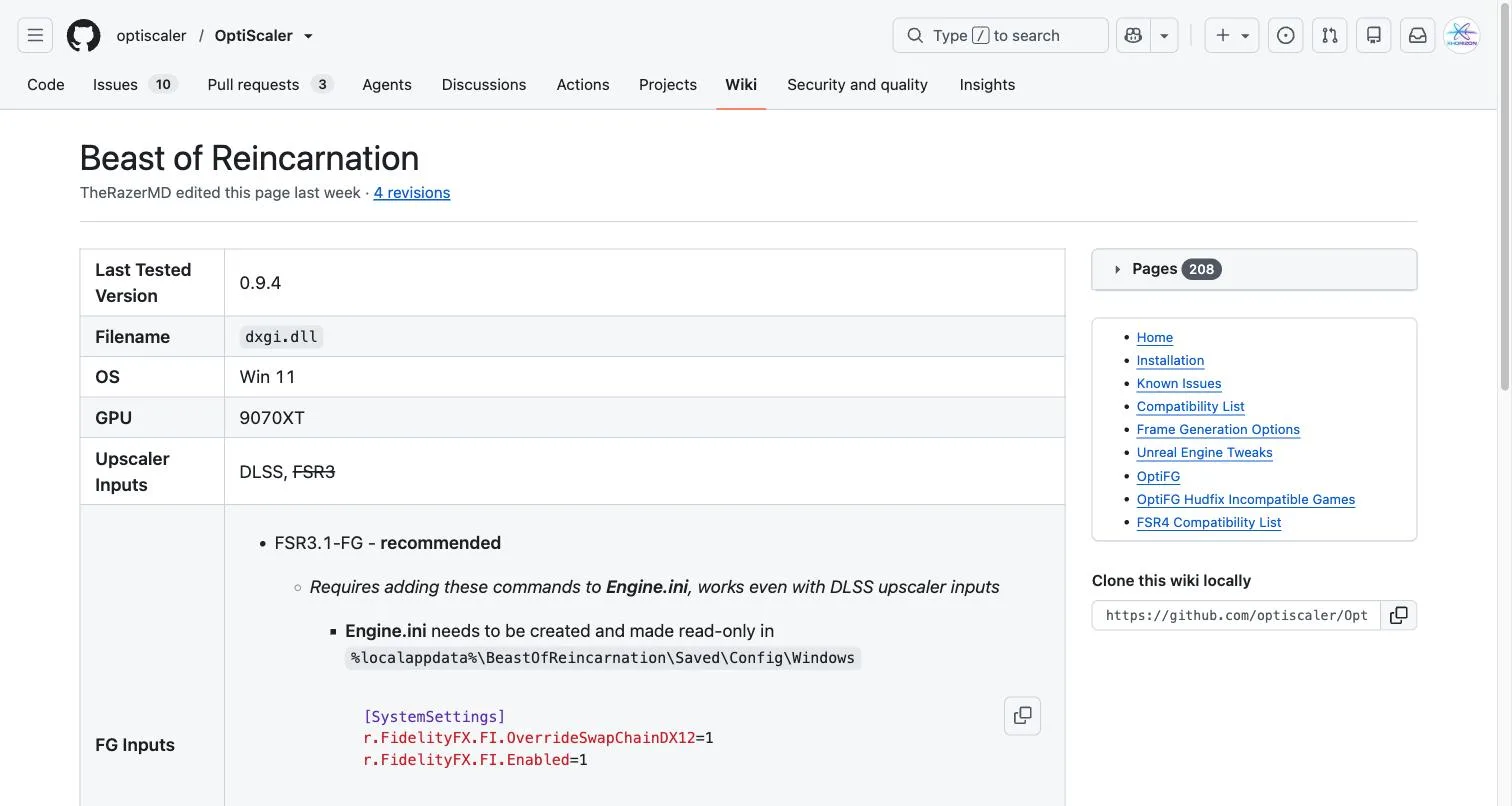Switch to the Projects tab

(x=668, y=84)
